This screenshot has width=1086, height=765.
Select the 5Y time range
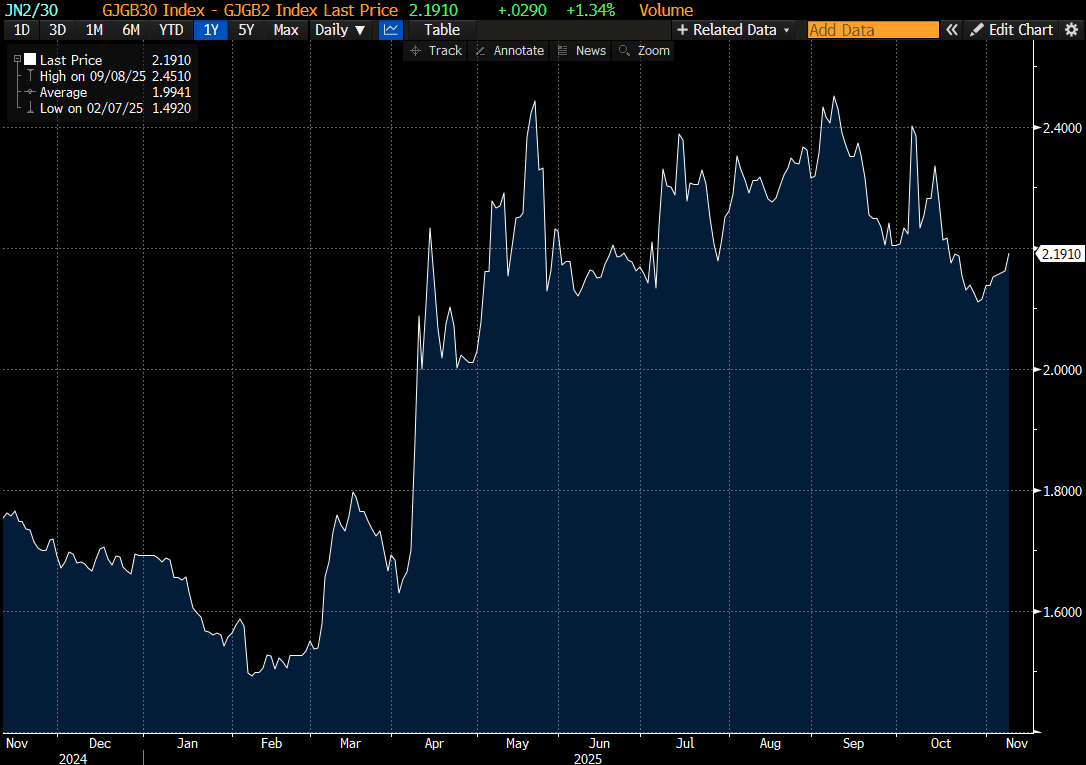coord(246,30)
